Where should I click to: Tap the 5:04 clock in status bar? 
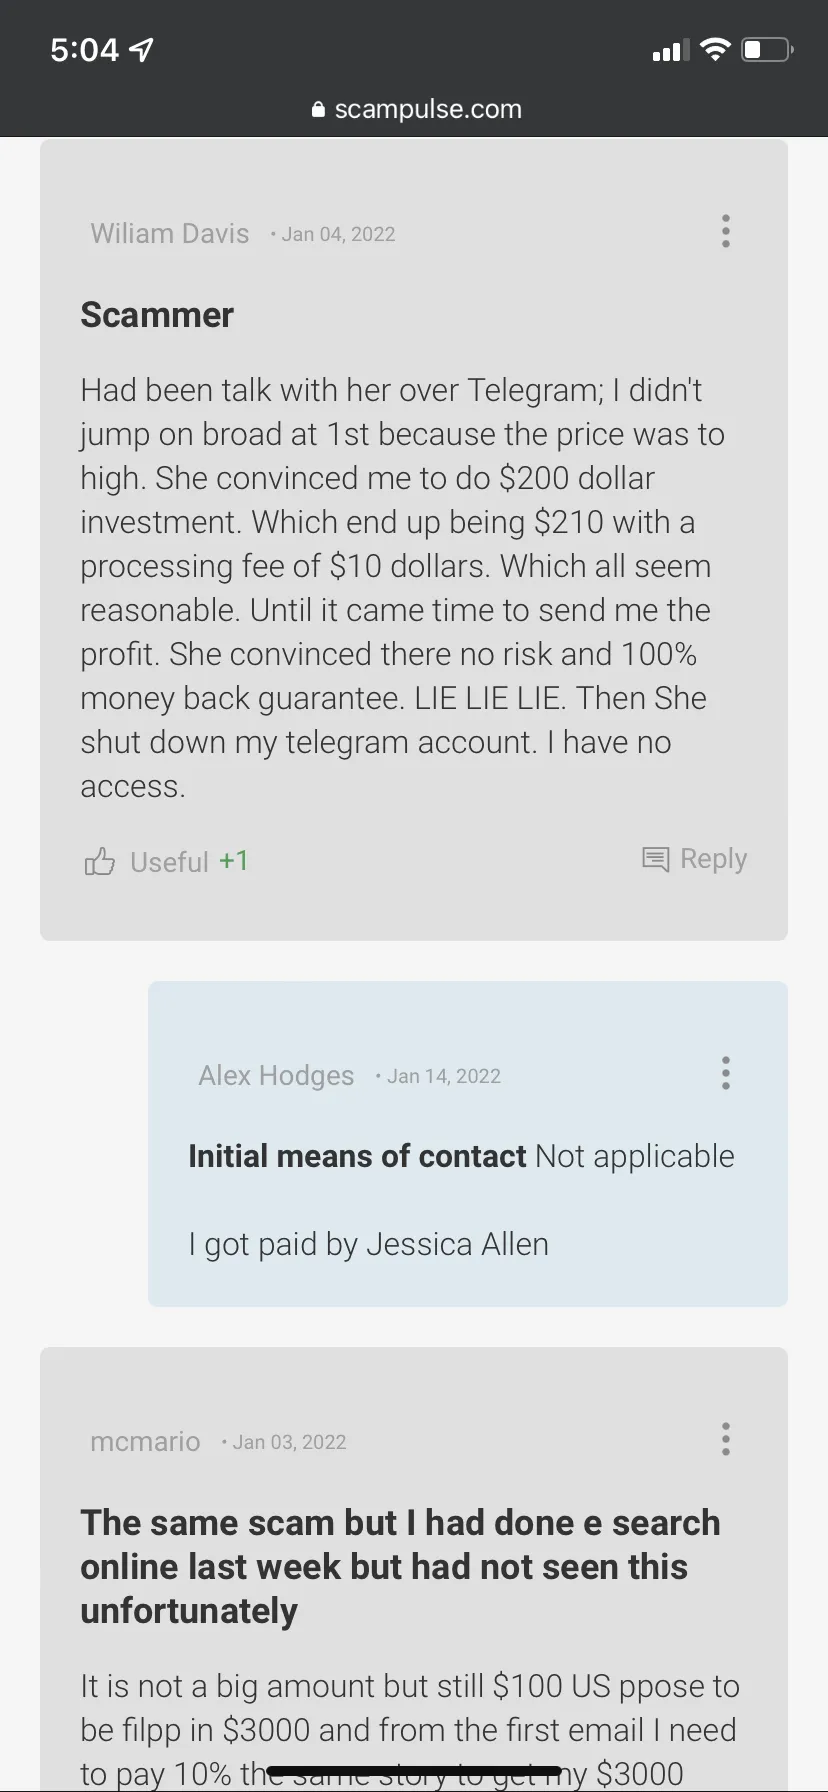pos(84,49)
